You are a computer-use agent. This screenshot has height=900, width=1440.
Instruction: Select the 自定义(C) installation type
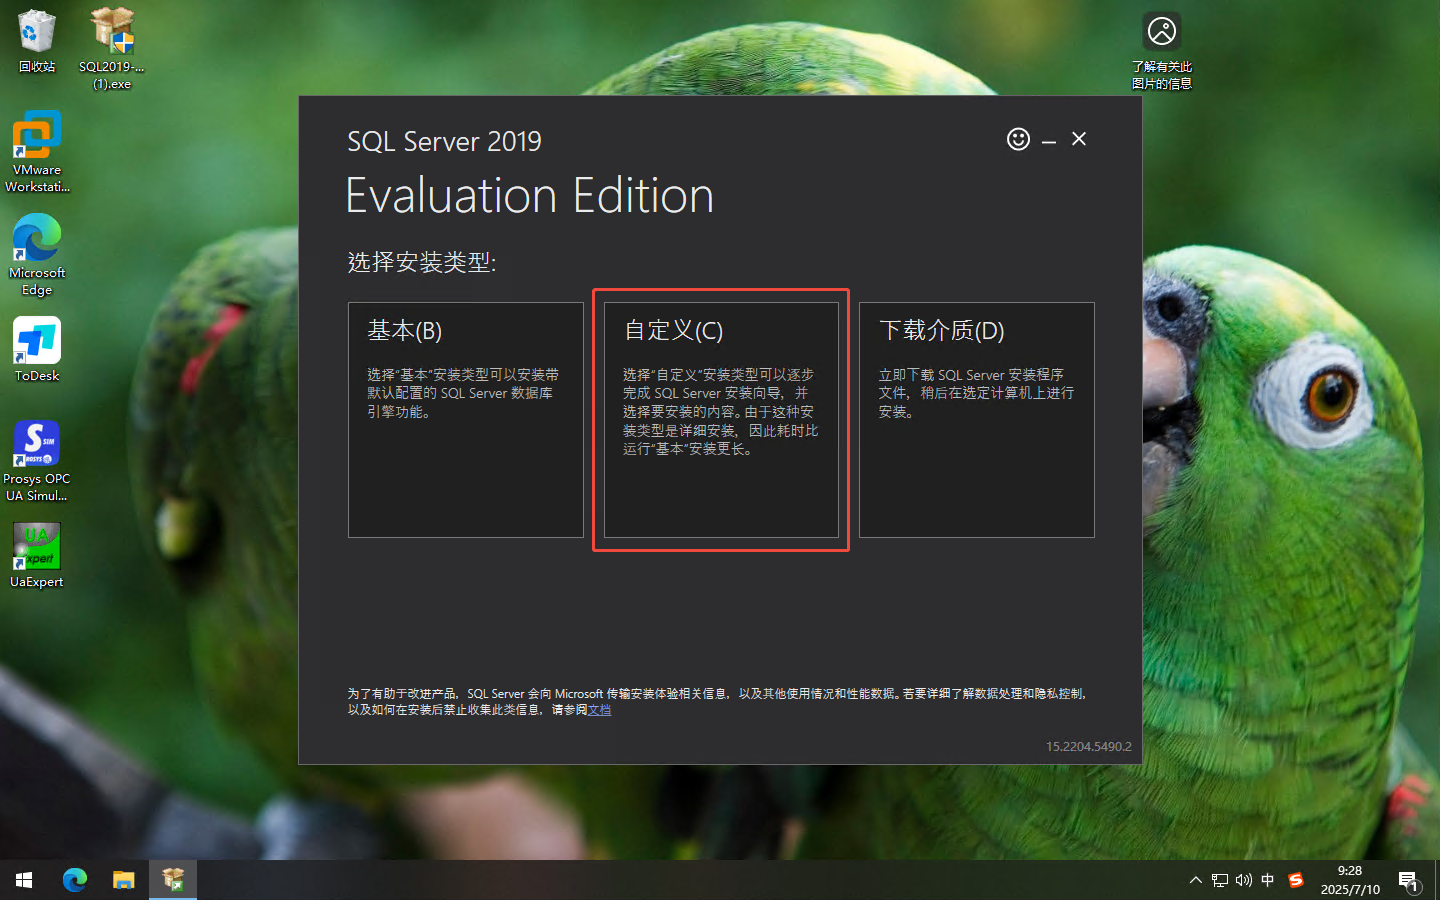point(720,420)
